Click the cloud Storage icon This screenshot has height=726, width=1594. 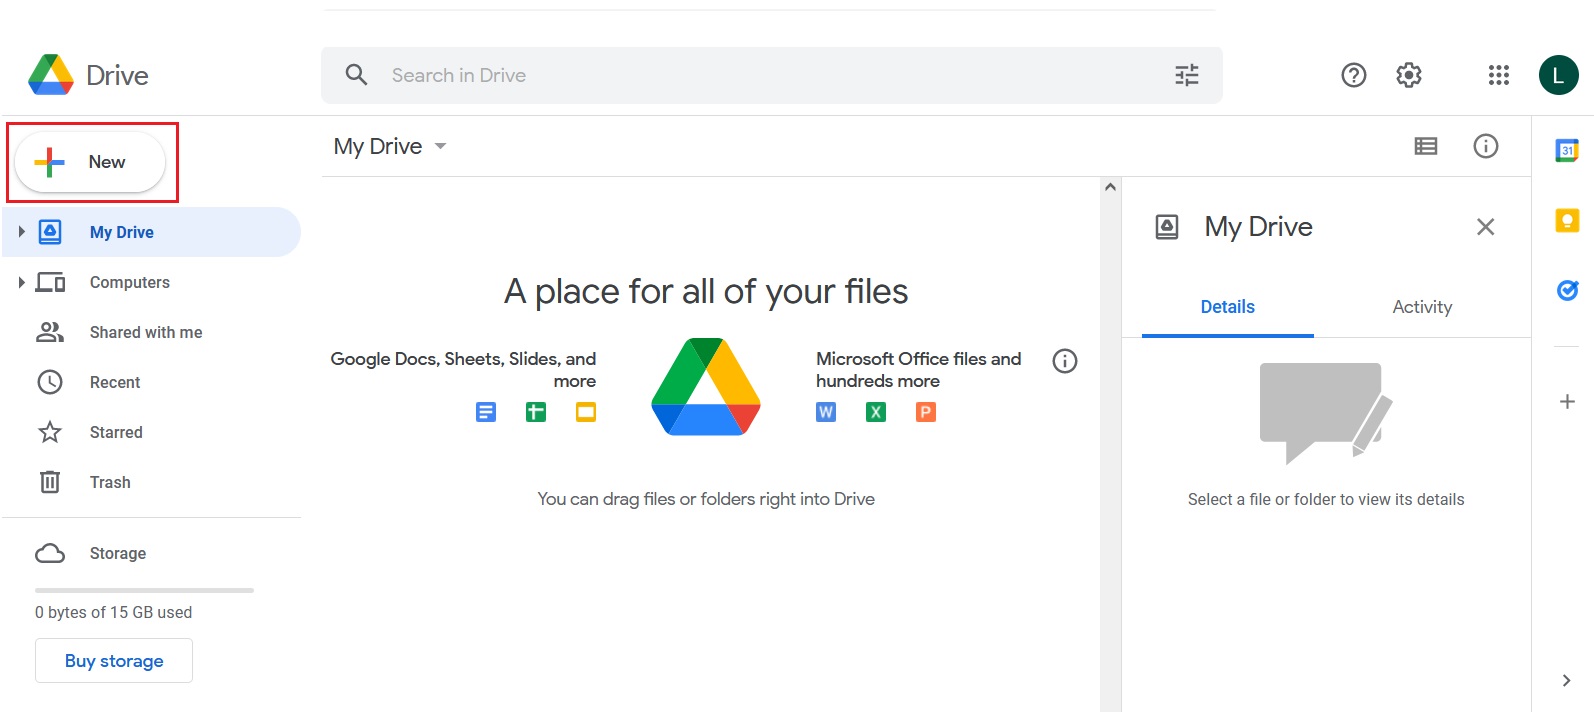coord(50,553)
